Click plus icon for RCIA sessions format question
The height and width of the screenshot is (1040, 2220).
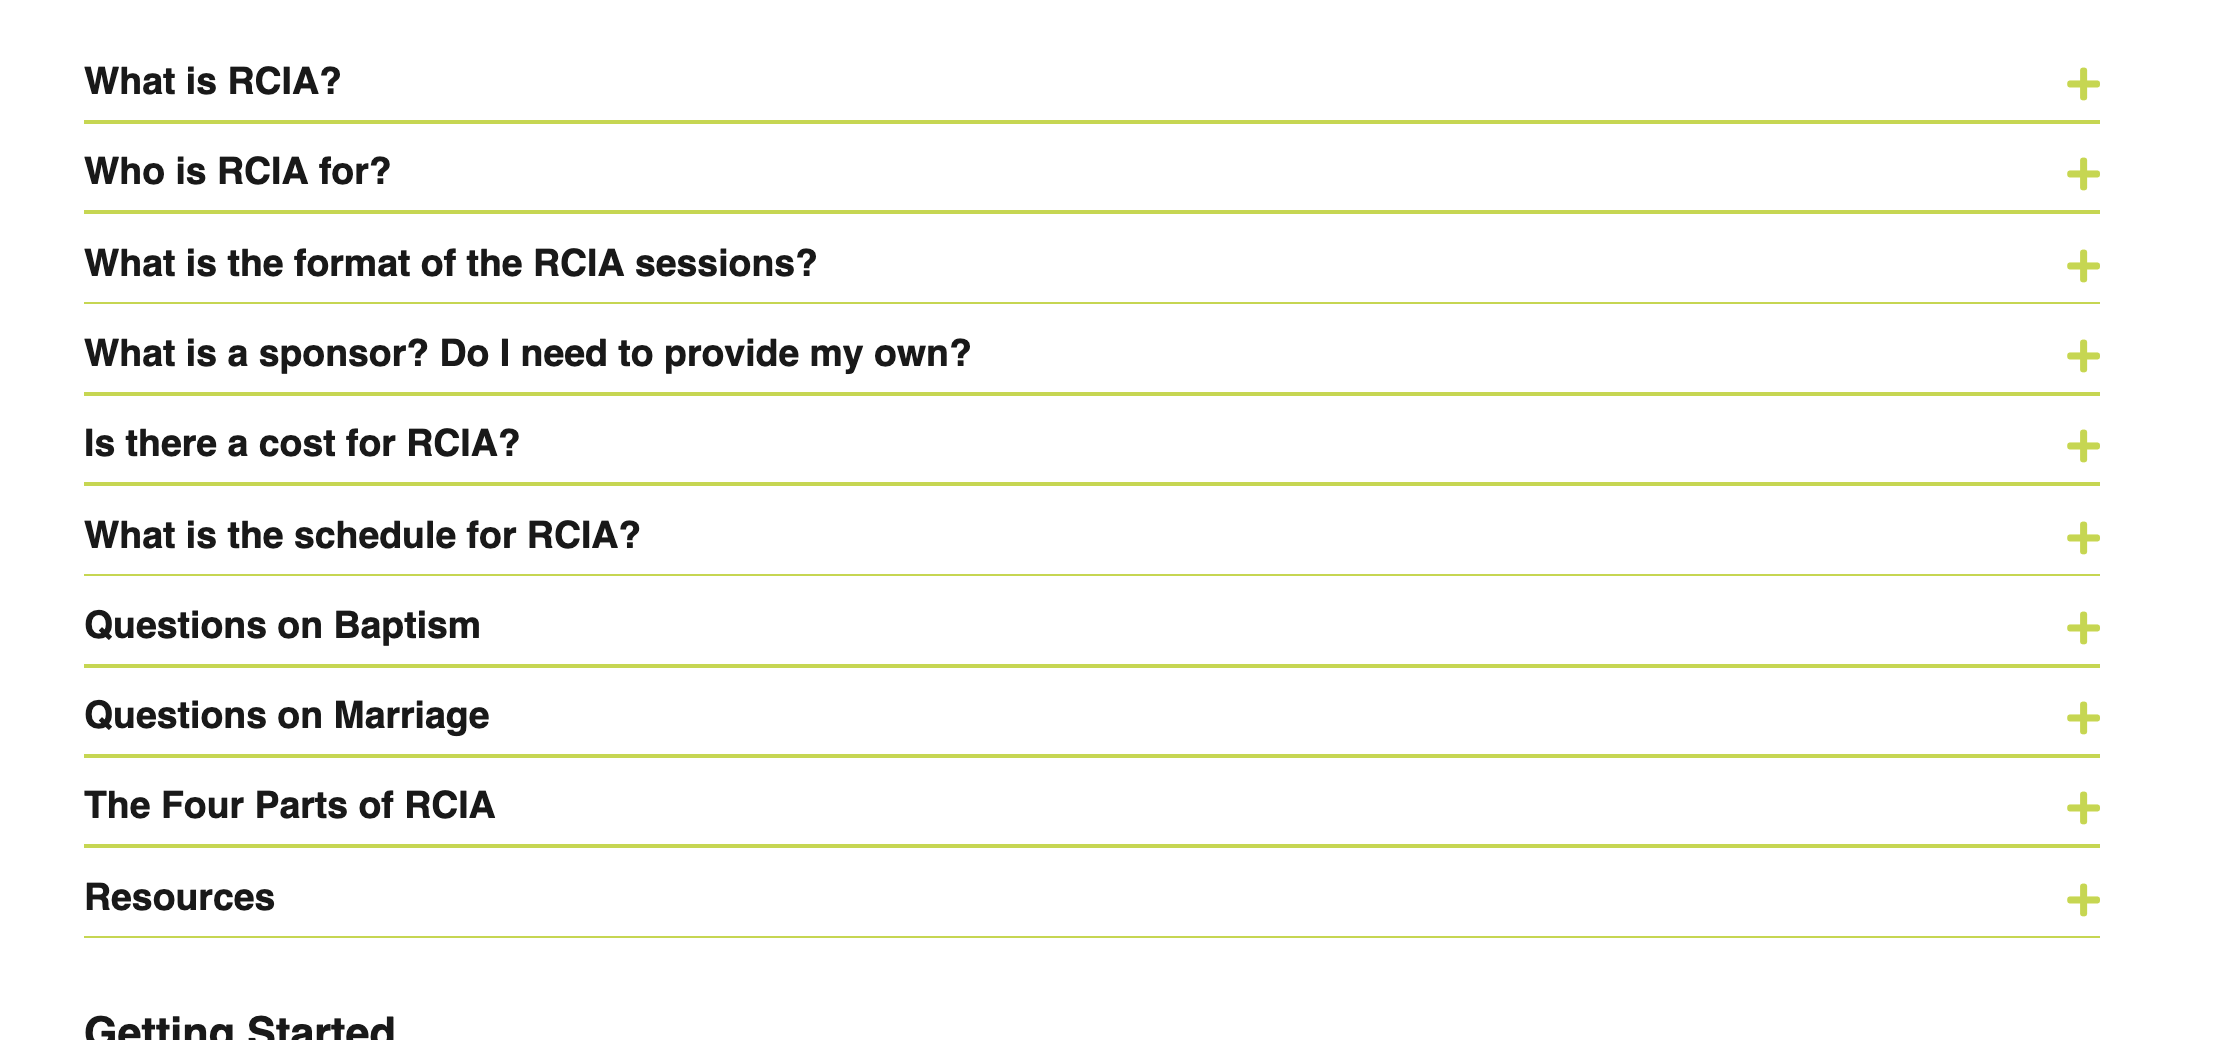2082,266
